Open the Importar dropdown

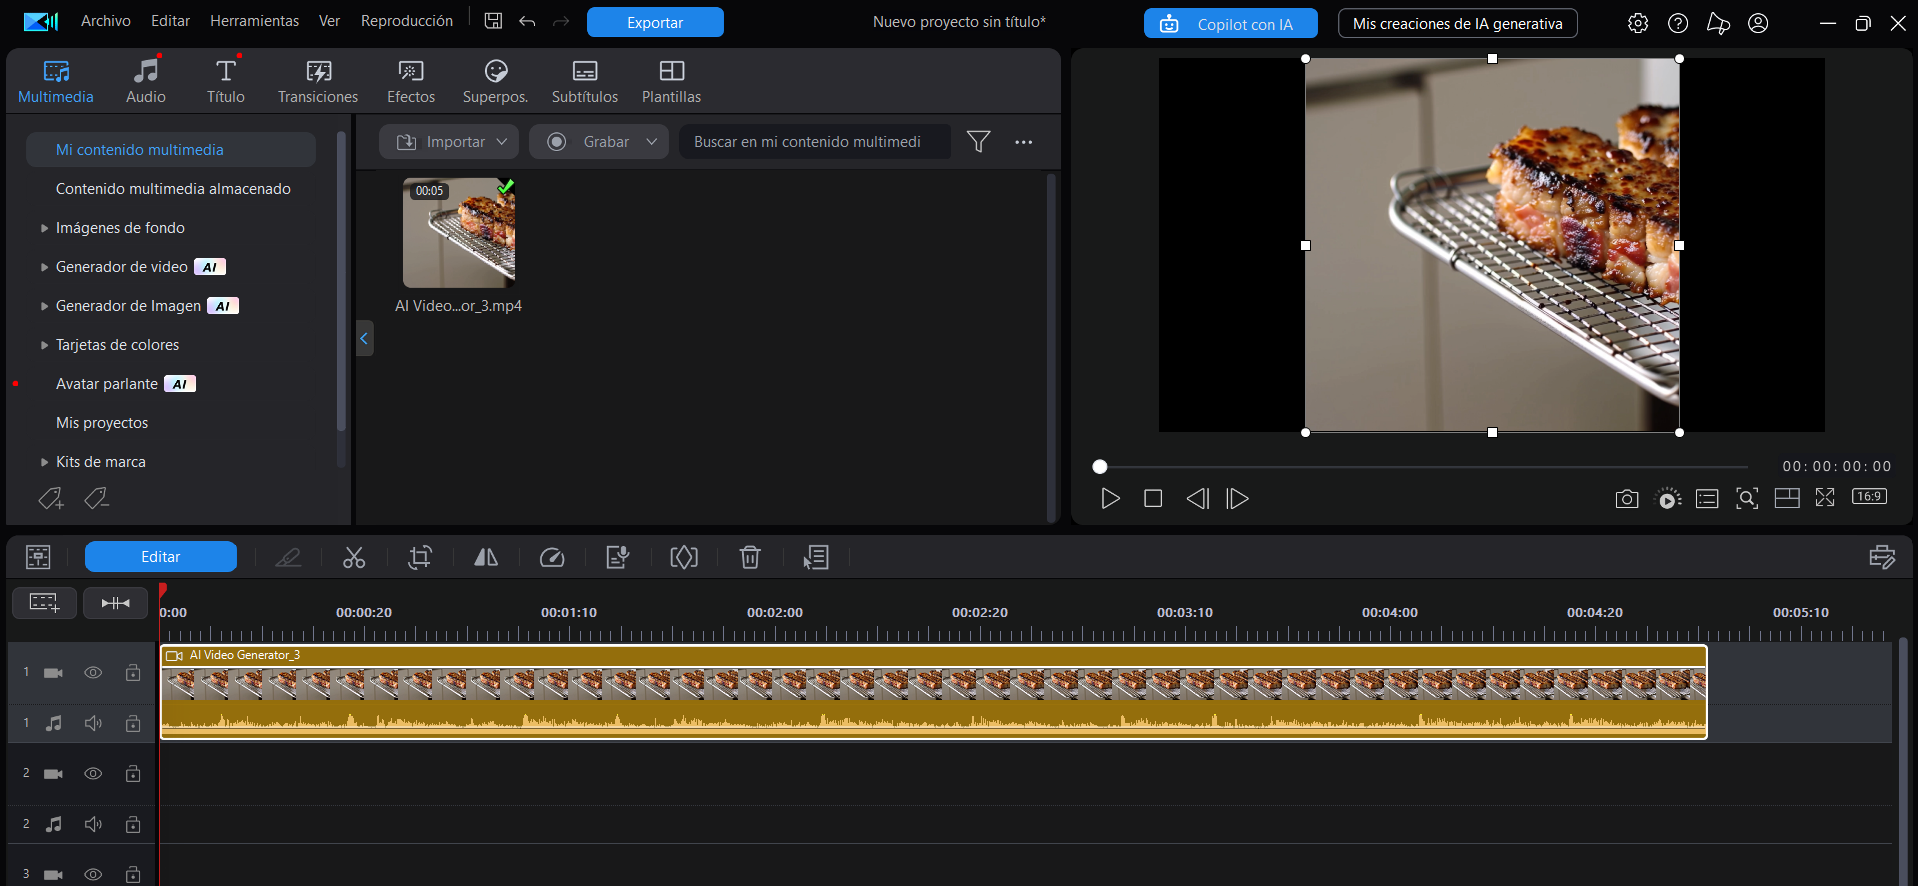449,142
